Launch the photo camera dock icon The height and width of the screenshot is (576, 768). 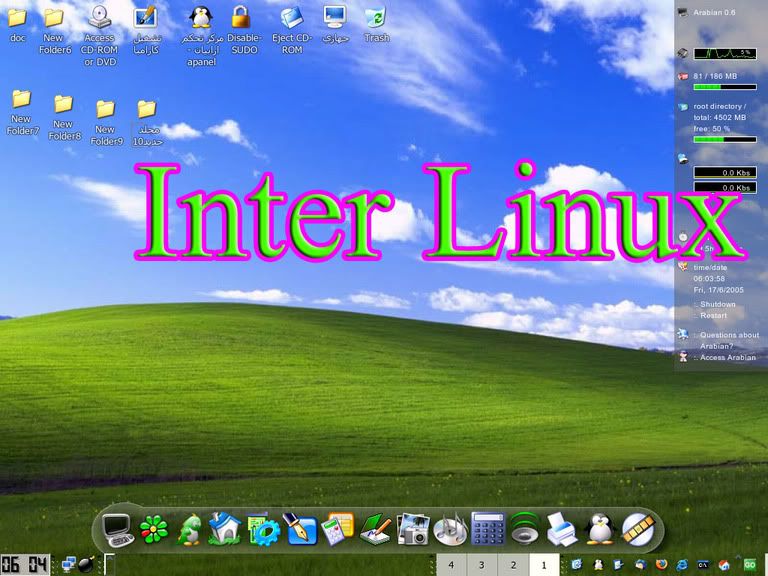coord(413,529)
